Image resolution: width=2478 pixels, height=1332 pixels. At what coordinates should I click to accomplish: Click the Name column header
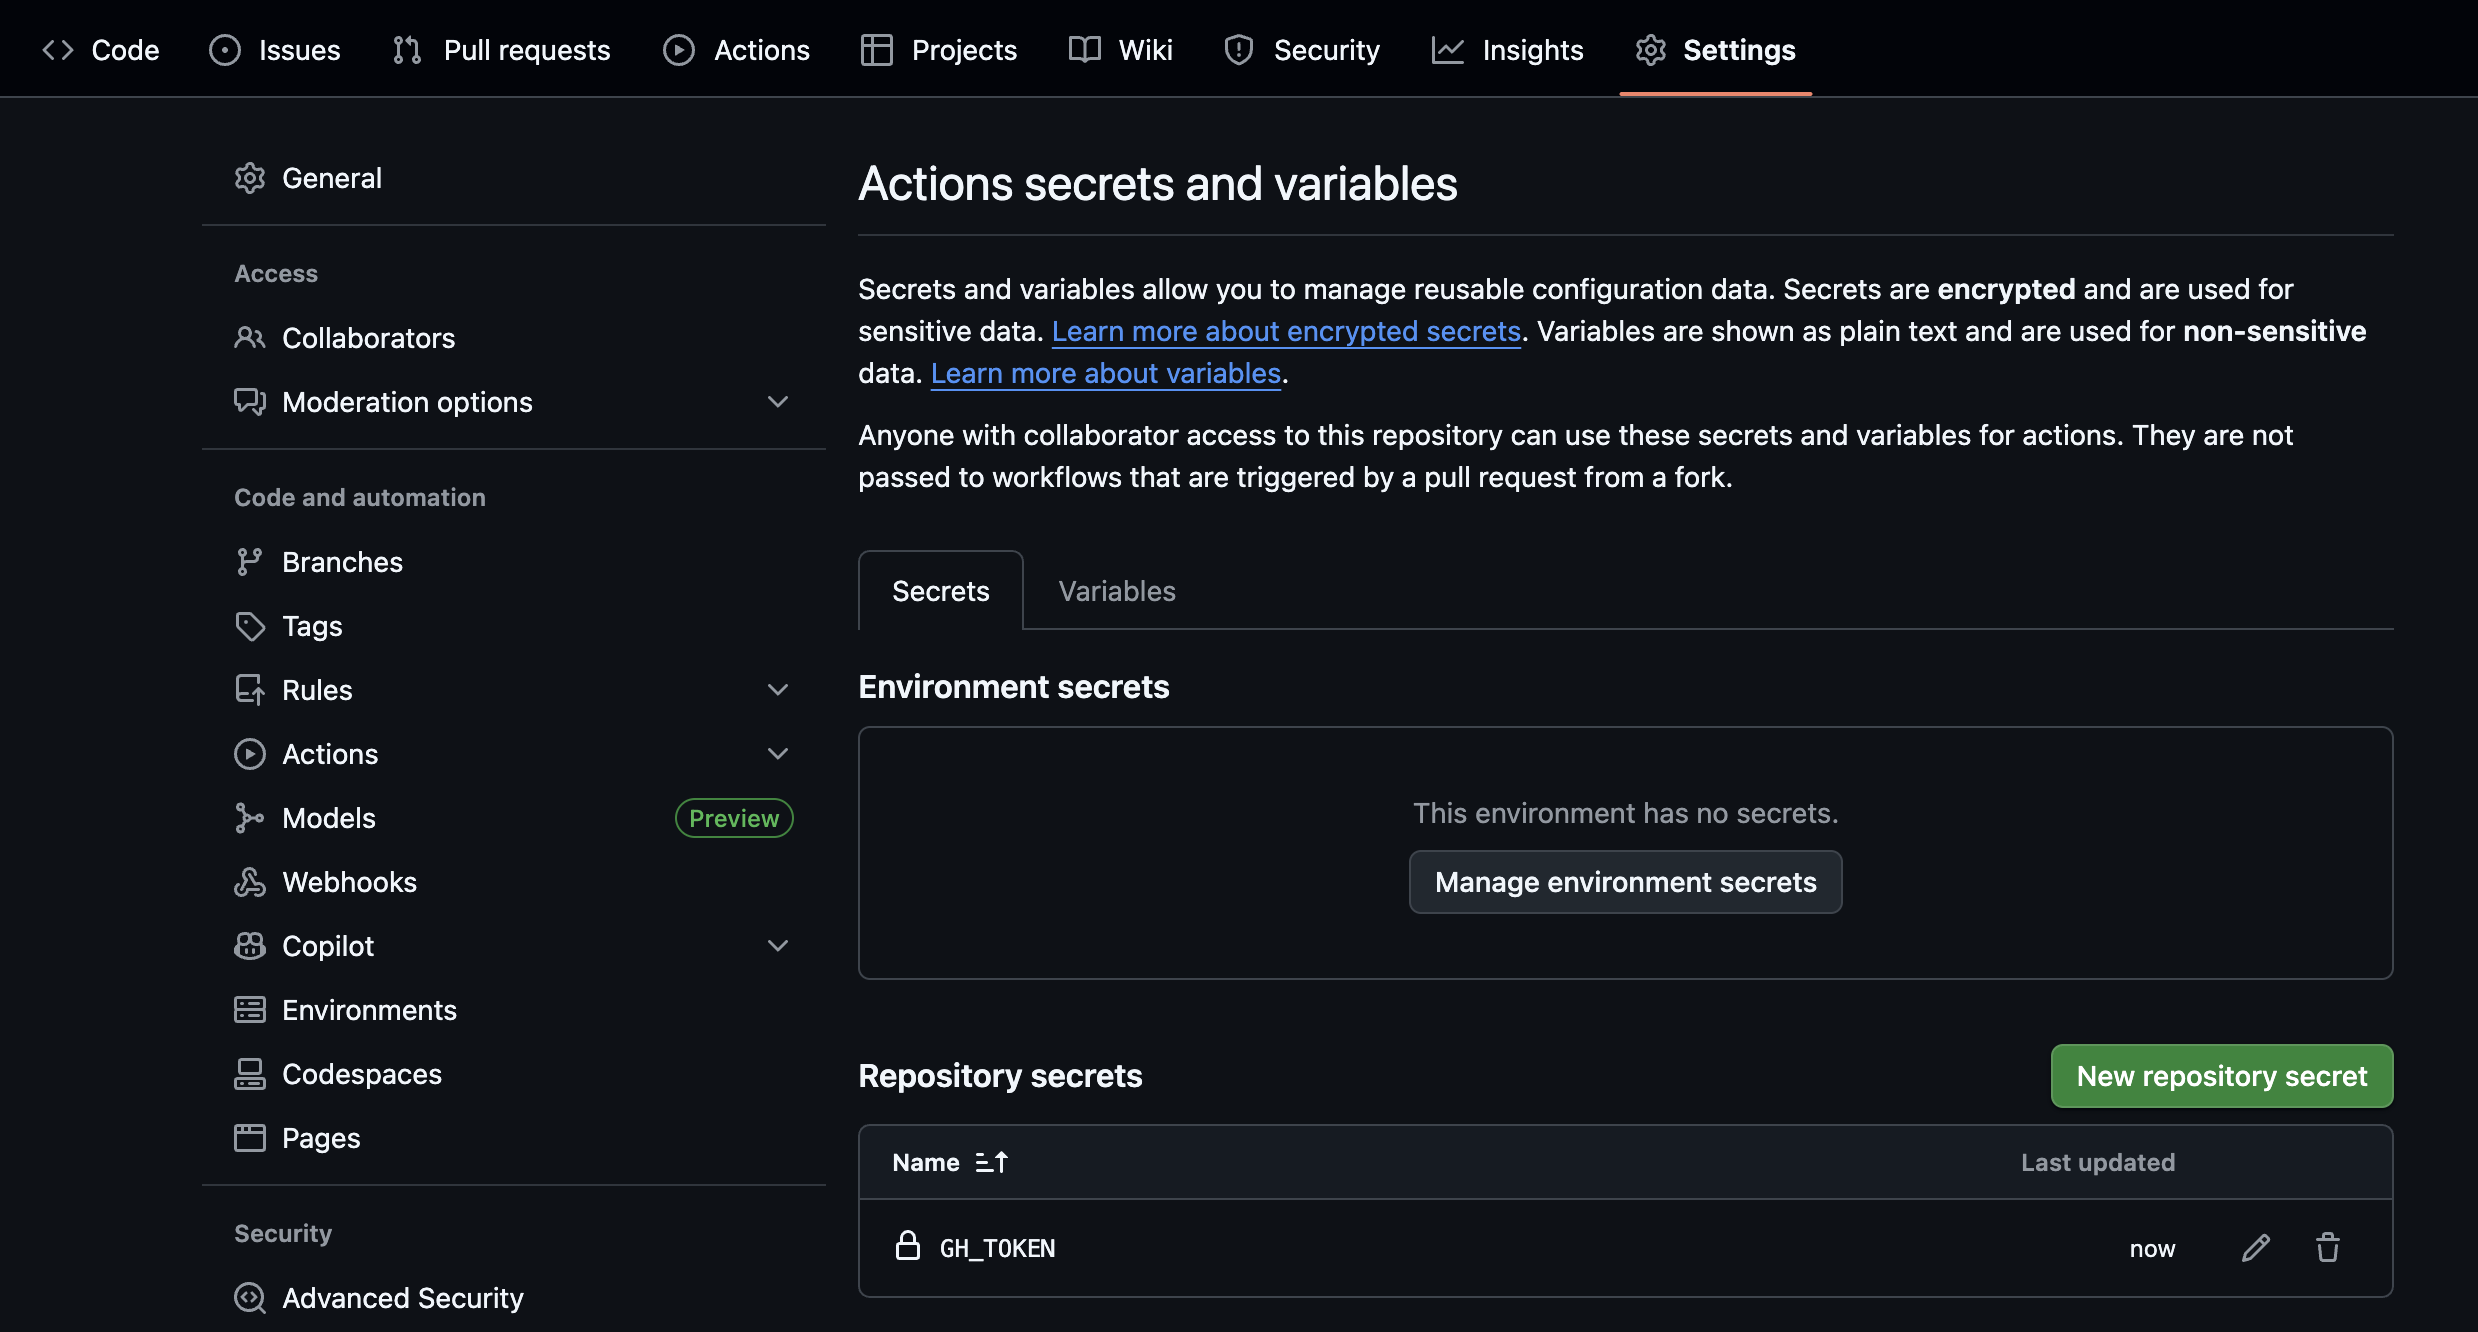pyautogui.click(x=926, y=1162)
